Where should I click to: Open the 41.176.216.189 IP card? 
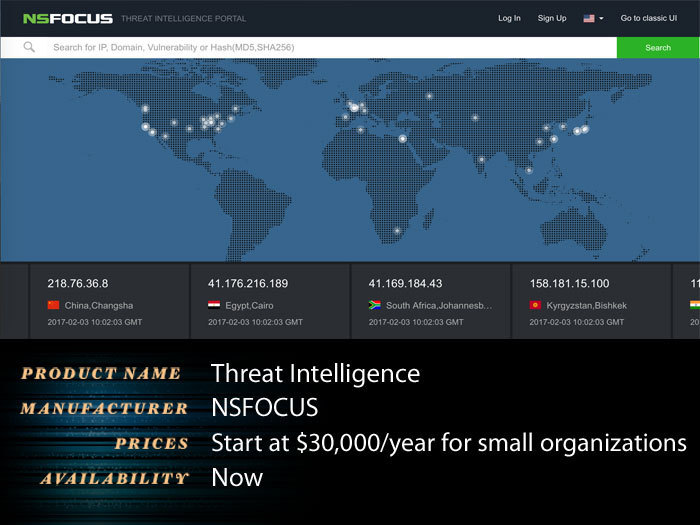tap(270, 301)
